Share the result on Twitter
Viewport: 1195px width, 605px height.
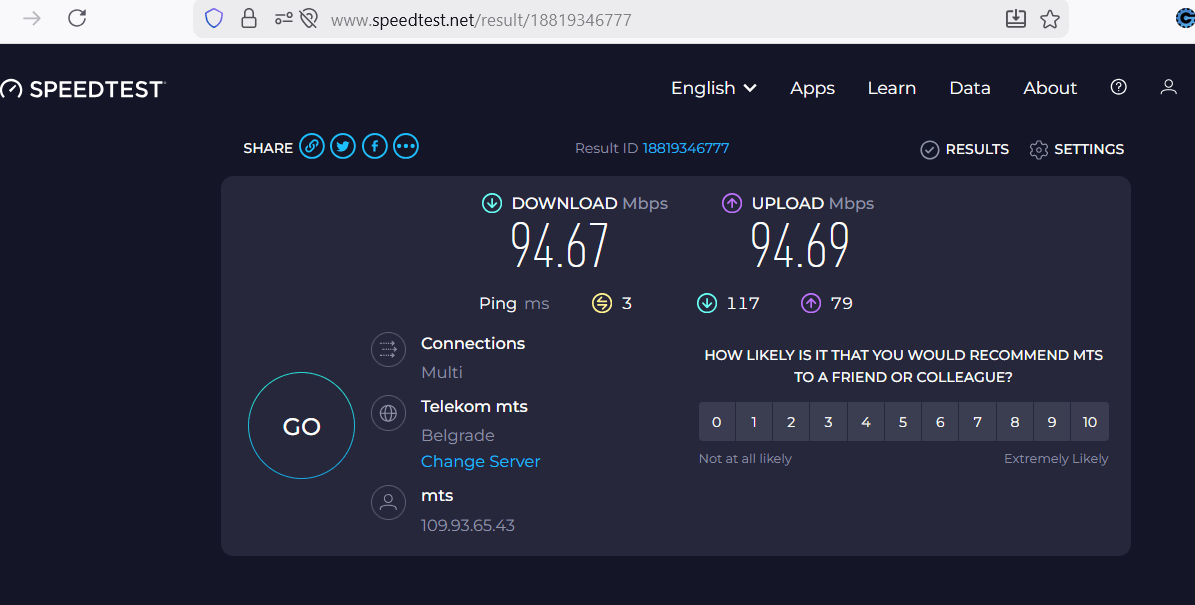[x=343, y=146]
